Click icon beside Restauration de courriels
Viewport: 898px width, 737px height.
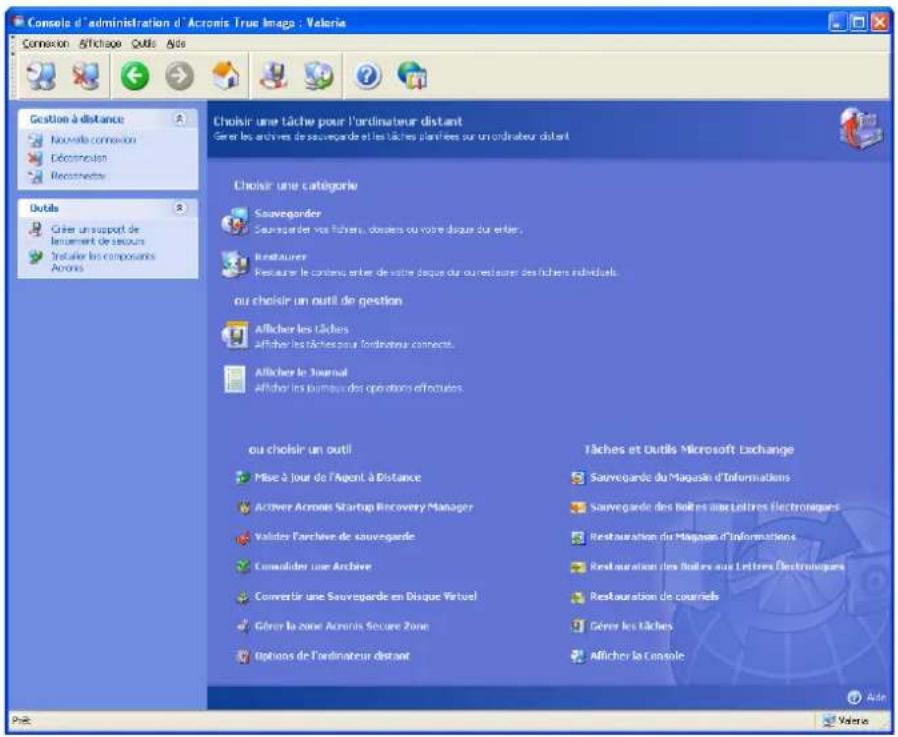pyautogui.click(x=578, y=597)
